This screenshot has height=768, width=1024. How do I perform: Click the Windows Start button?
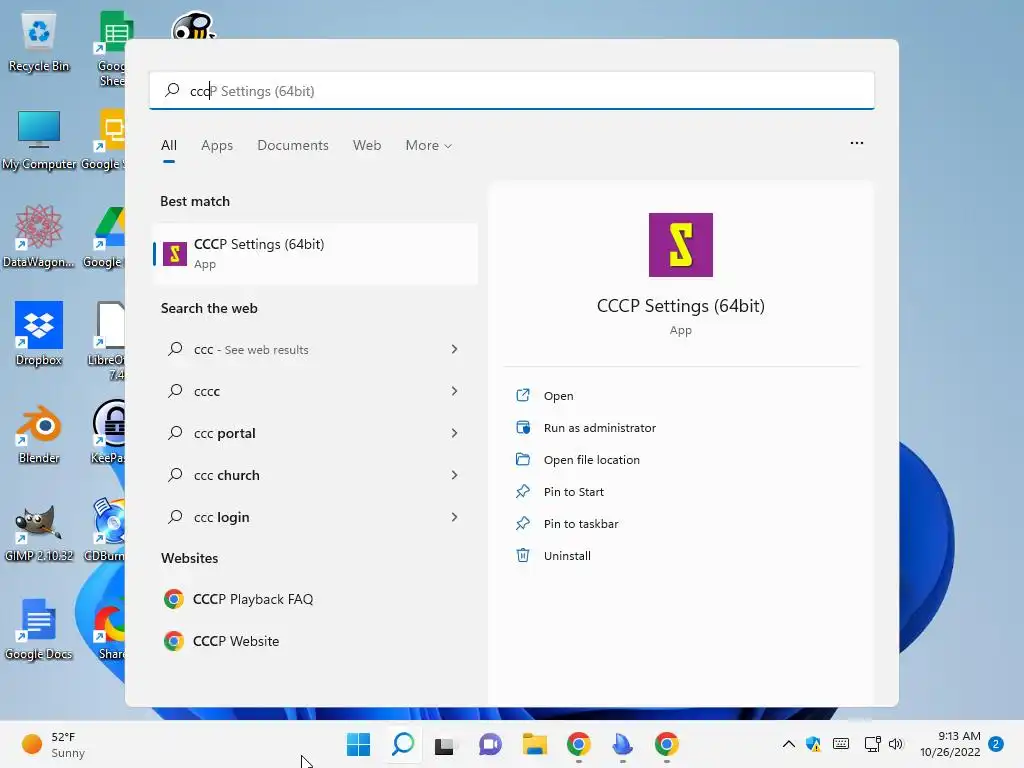(x=358, y=744)
